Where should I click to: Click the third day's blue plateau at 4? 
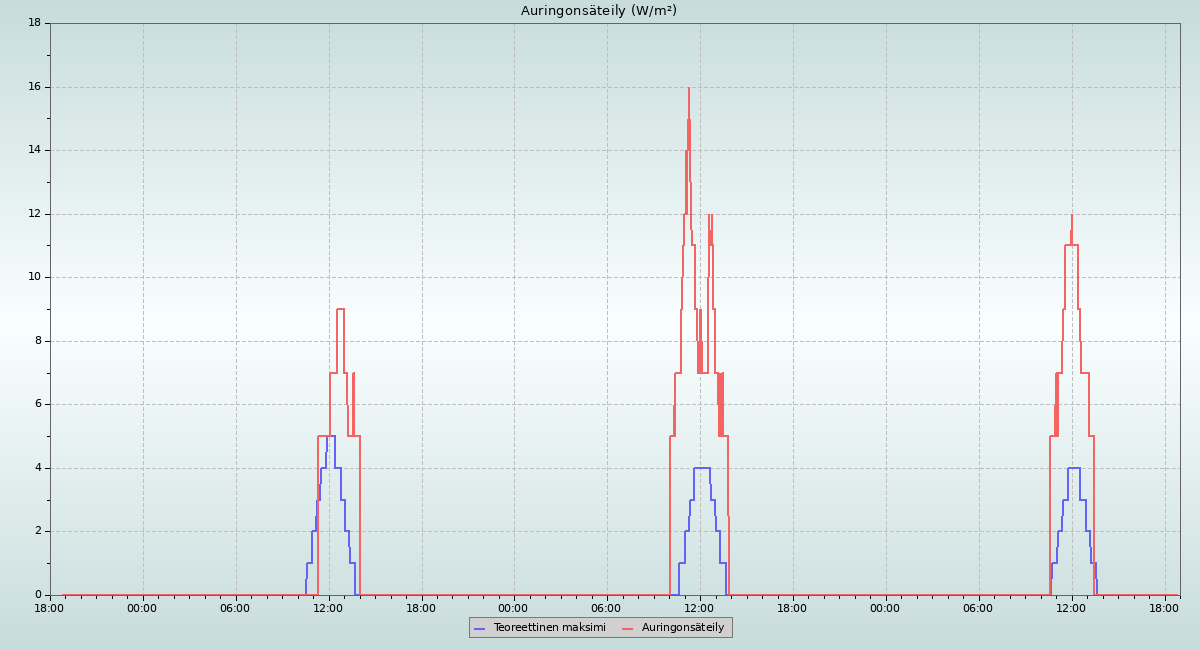1074,468
